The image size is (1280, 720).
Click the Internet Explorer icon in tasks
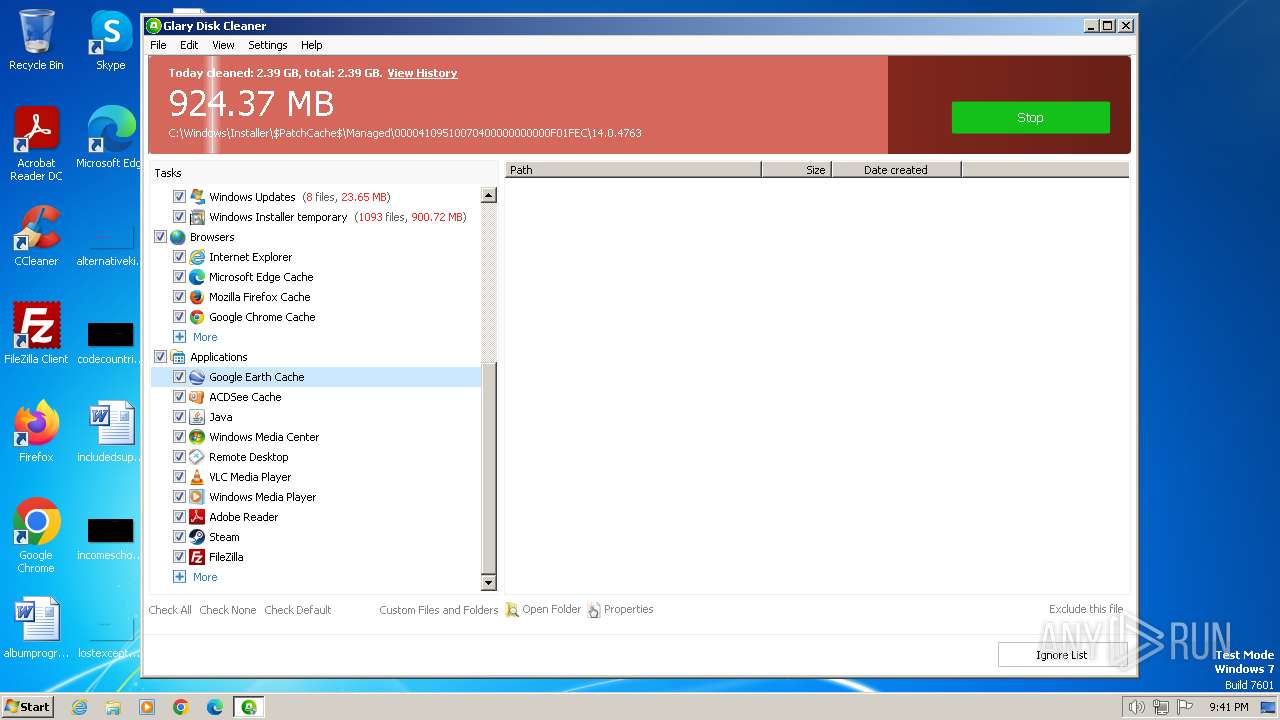click(197, 257)
